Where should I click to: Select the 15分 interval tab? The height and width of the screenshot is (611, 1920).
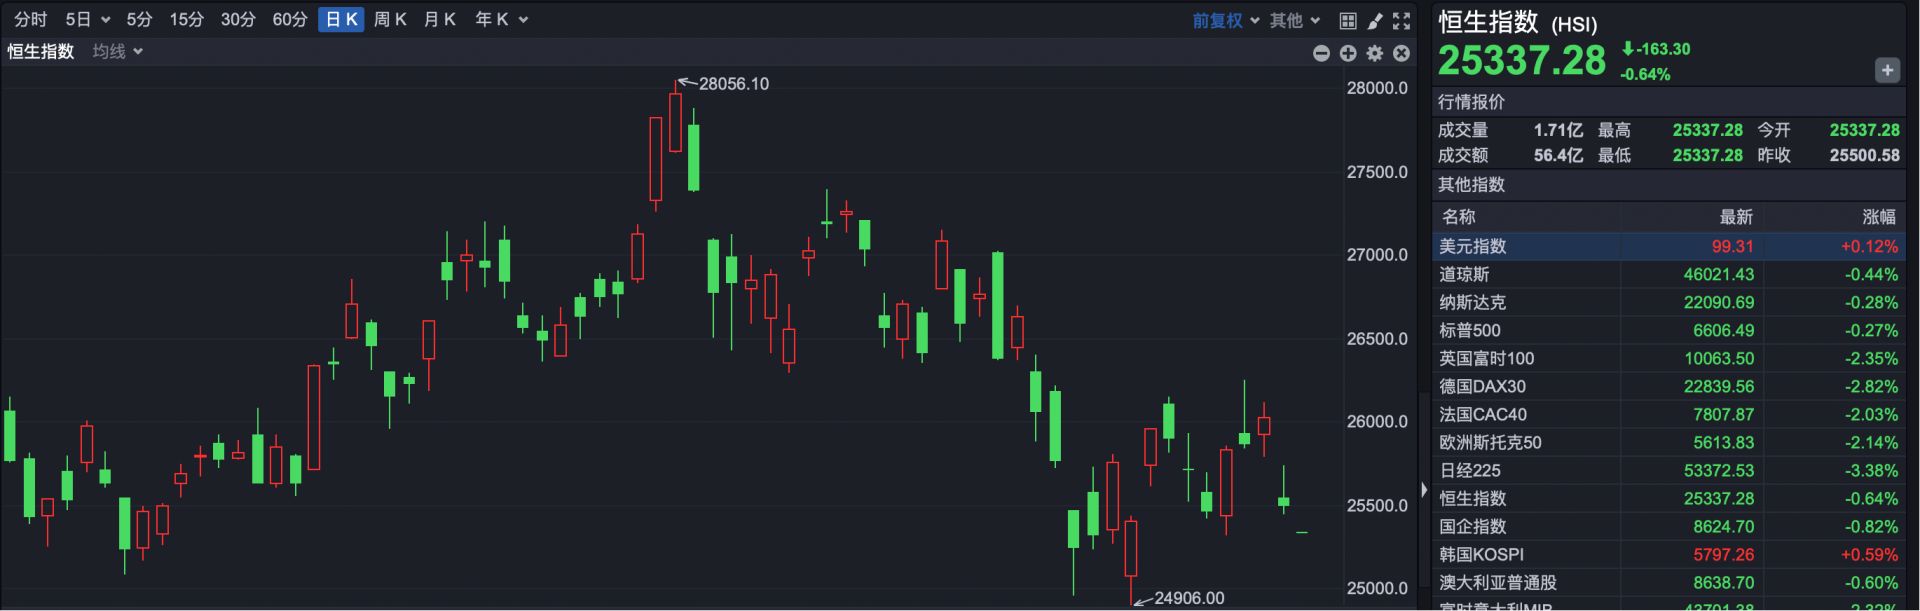point(186,20)
